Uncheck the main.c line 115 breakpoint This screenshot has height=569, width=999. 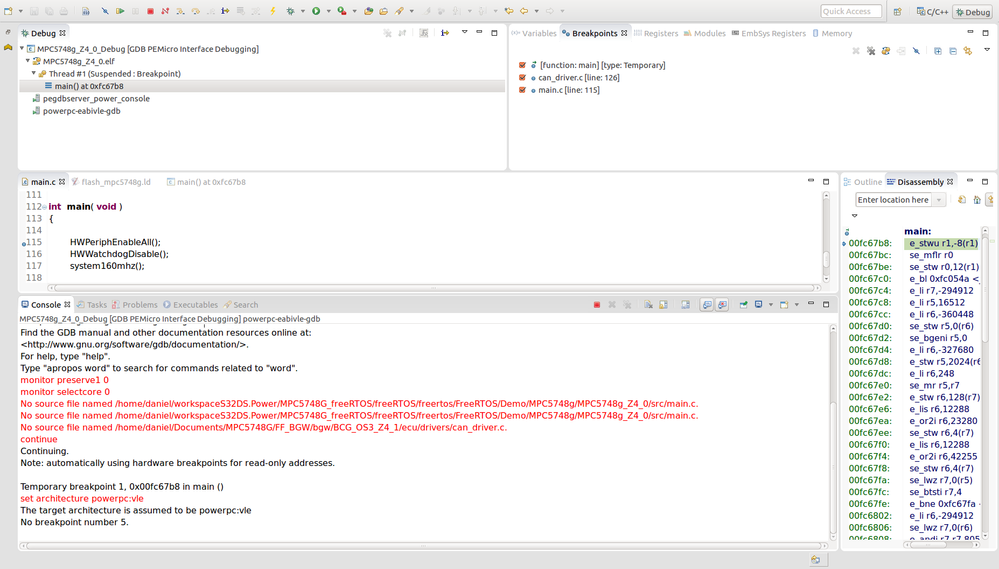(x=522, y=90)
